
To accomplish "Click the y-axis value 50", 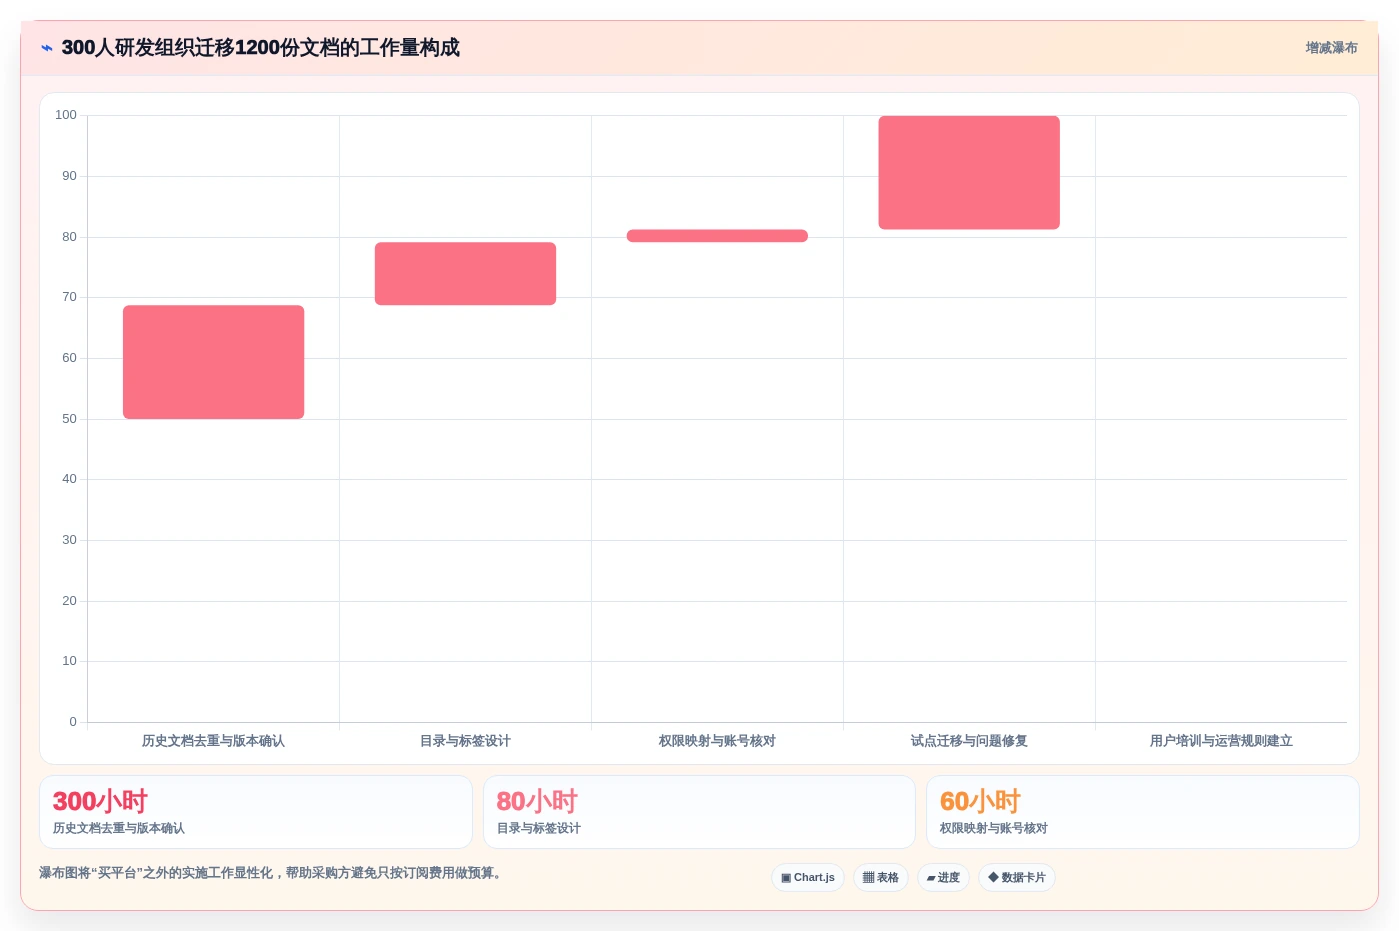I will click(x=69, y=419).
